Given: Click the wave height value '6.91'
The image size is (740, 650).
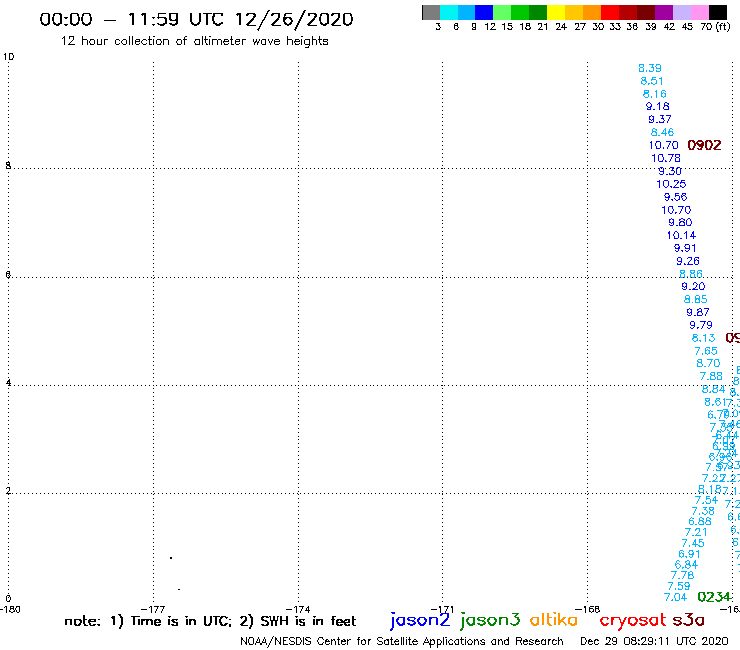Looking at the screenshot, I should coord(689,554).
